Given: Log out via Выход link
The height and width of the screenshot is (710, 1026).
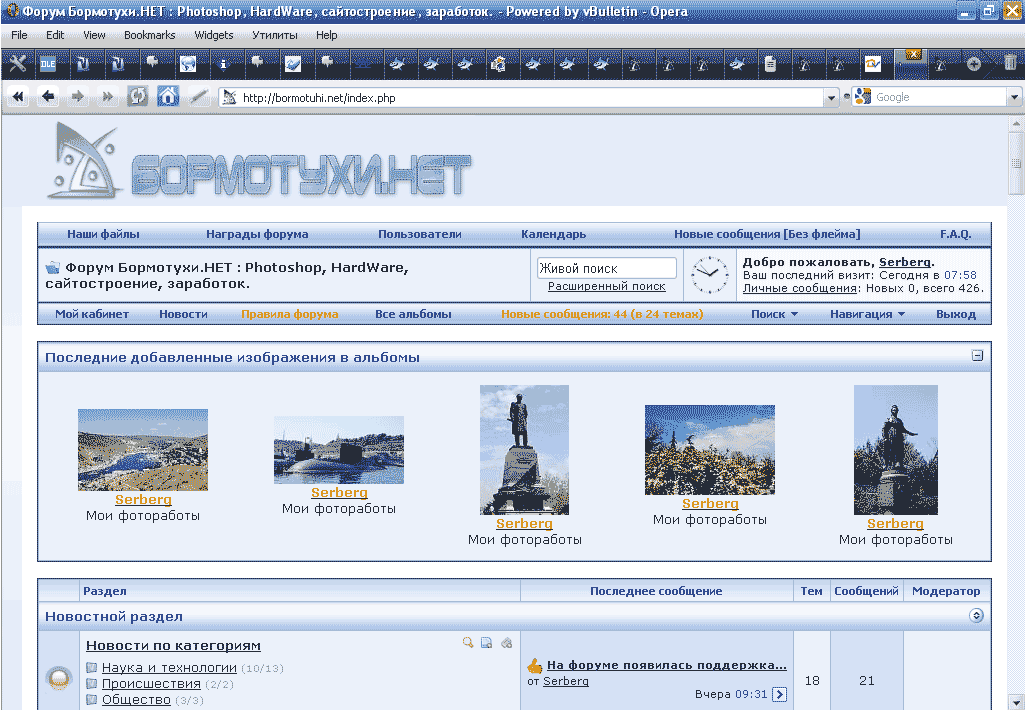Looking at the screenshot, I should tap(955, 314).
